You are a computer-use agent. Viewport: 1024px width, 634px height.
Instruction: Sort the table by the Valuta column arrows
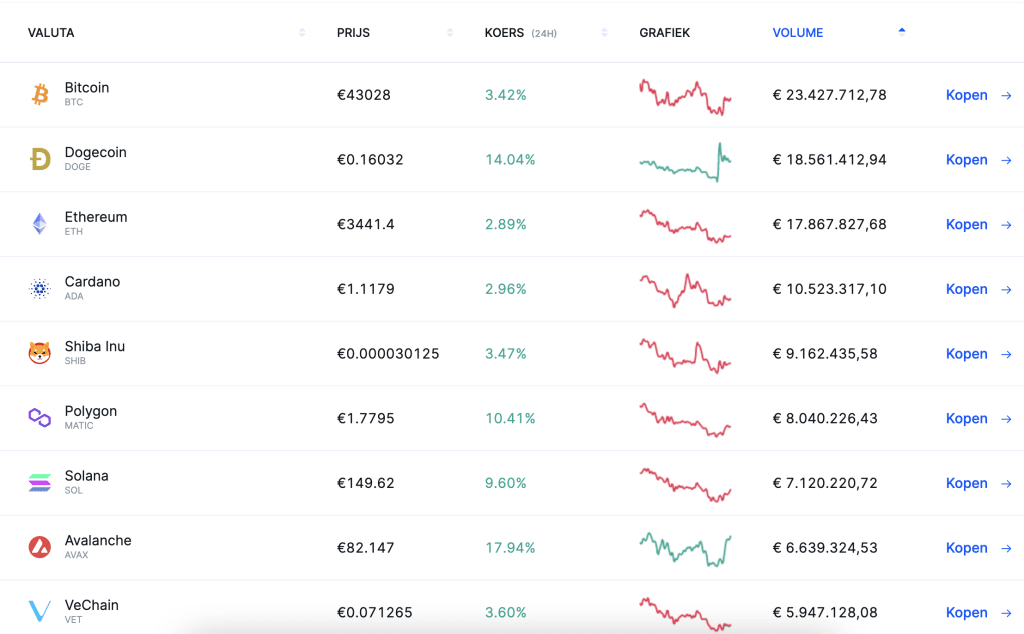point(302,33)
